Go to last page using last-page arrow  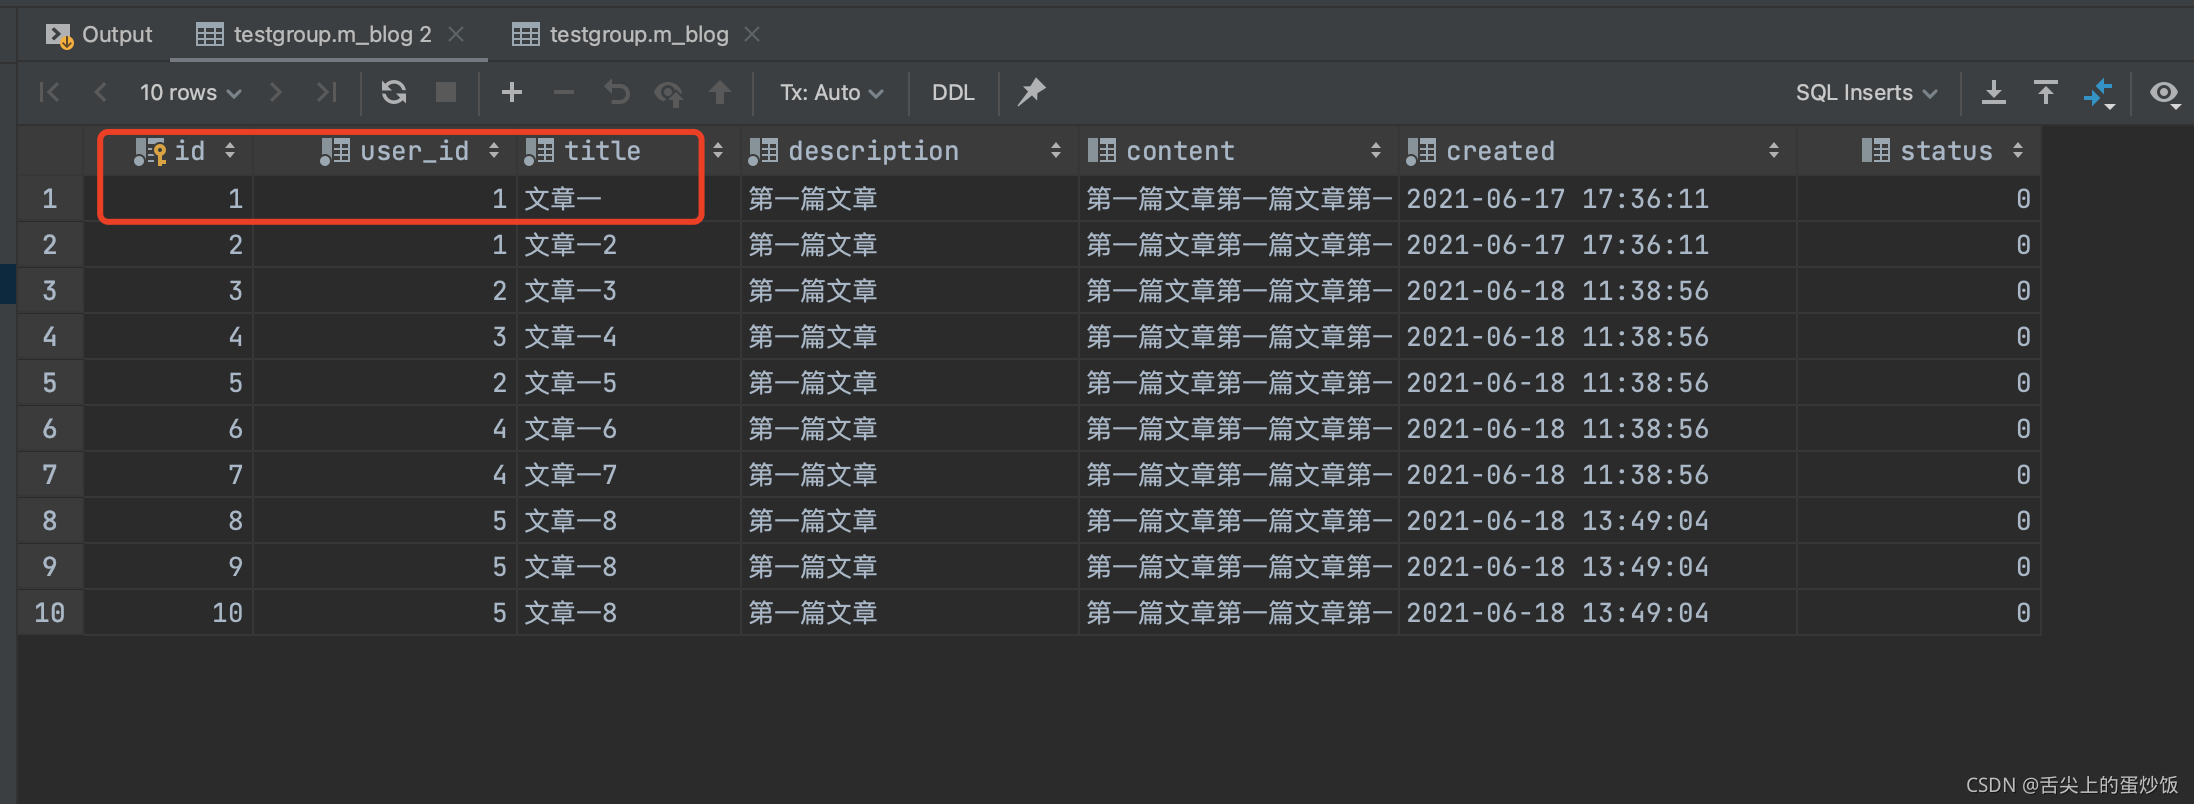(326, 92)
